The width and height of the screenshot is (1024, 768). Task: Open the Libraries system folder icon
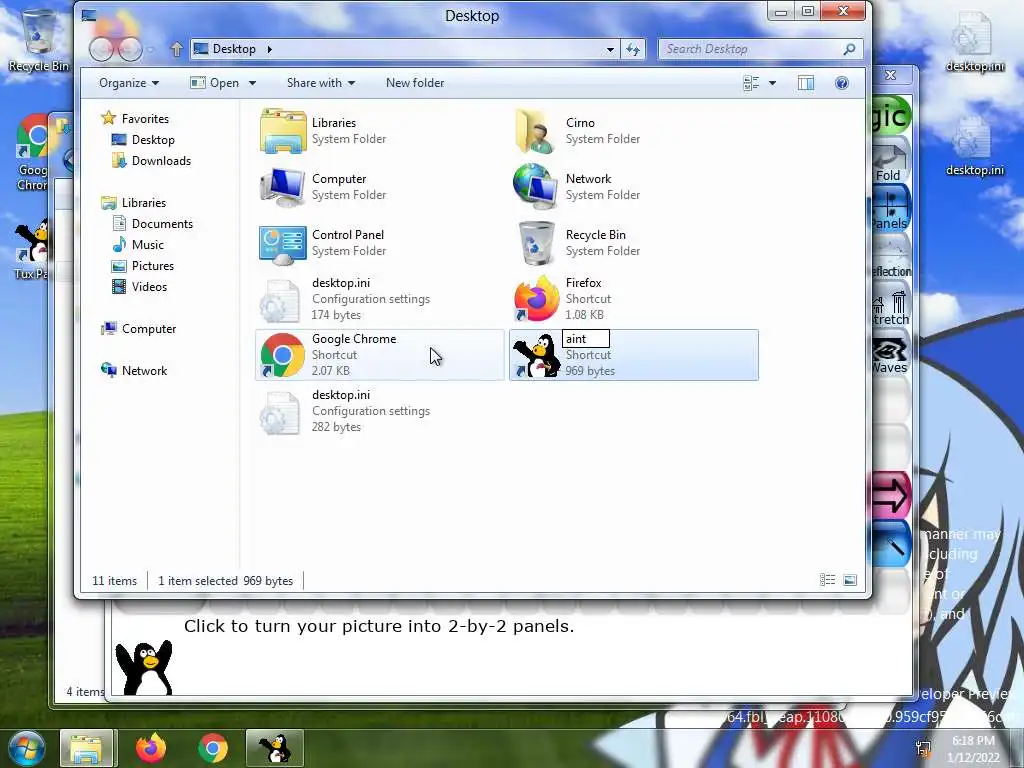[x=283, y=131]
